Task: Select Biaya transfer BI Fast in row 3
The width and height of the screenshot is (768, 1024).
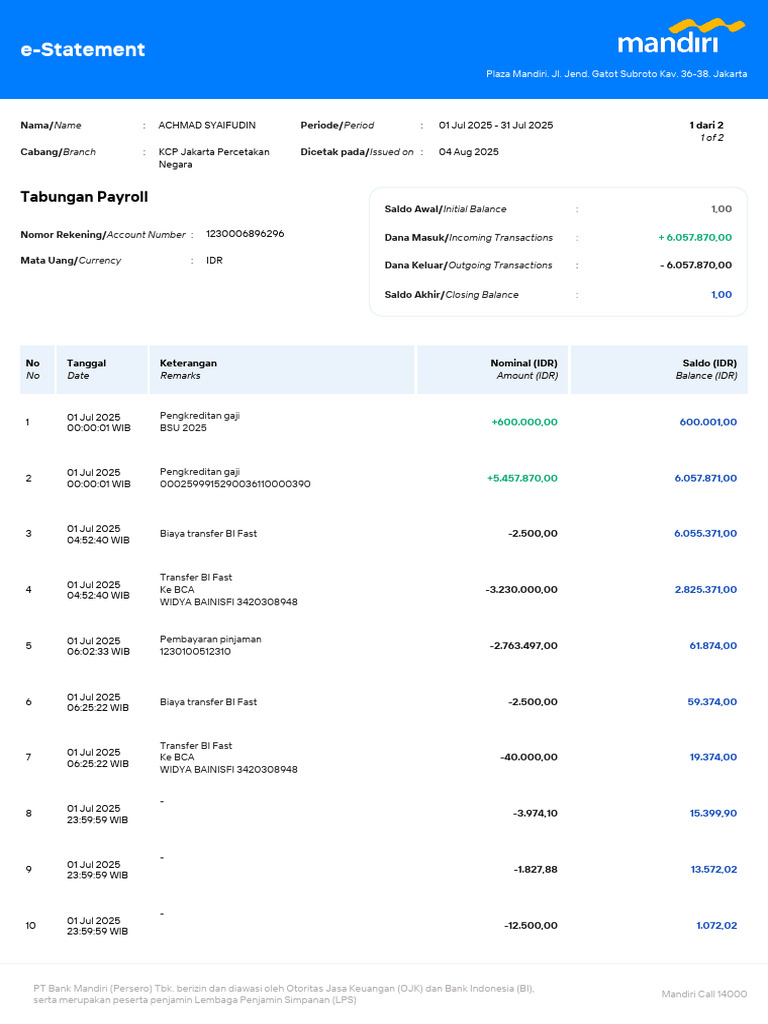Action: 208,534
